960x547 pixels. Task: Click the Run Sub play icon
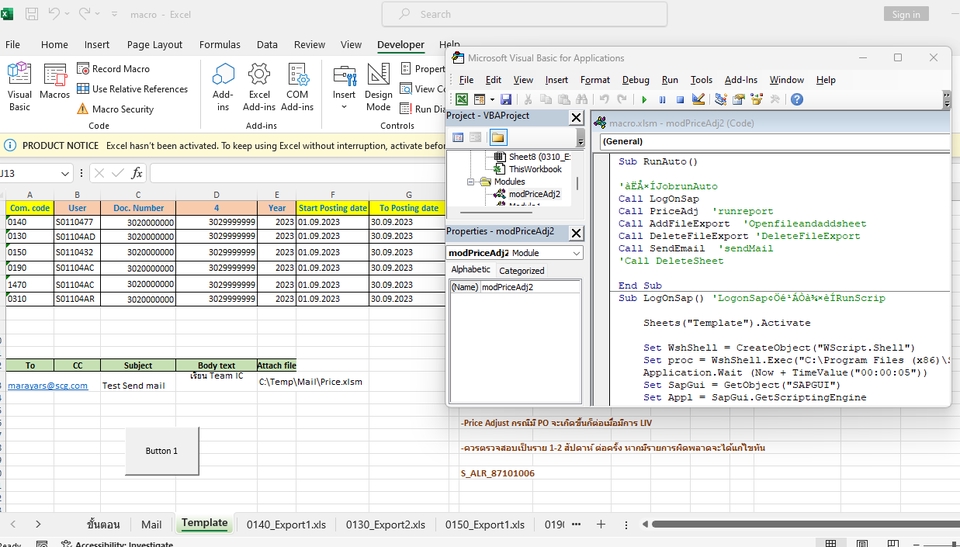click(645, 100)
